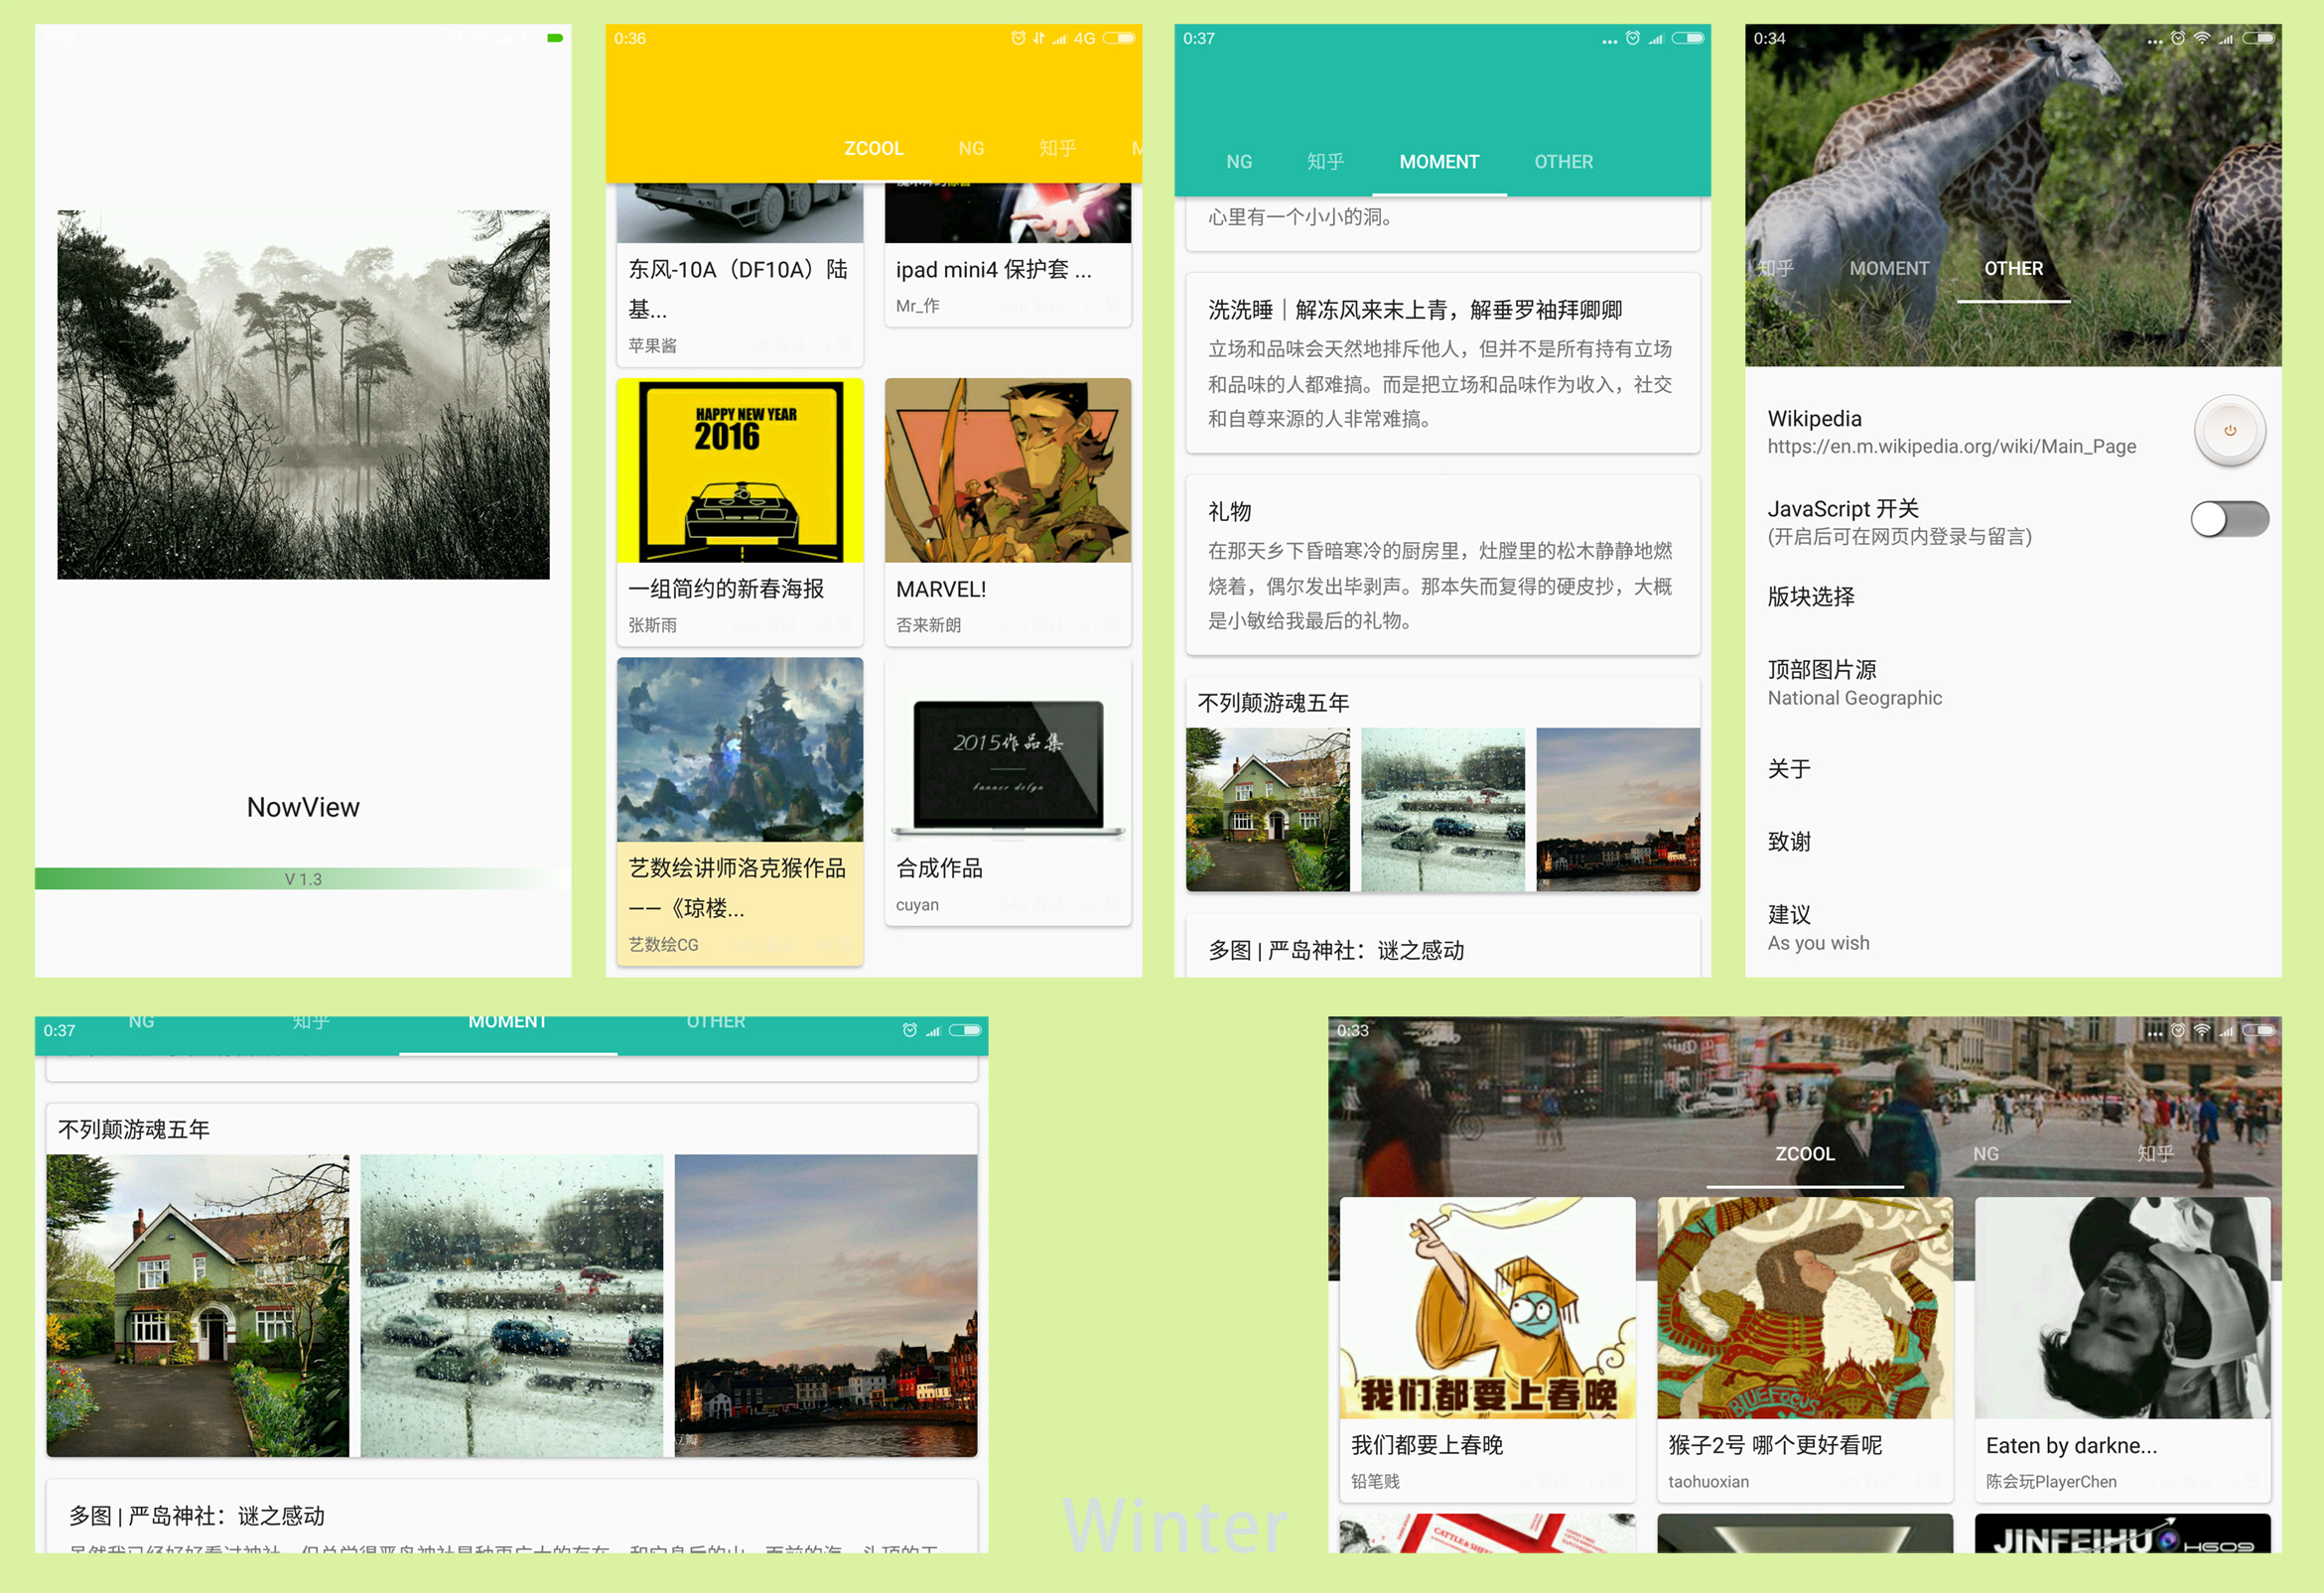2324x1593 pixels.
Task: Open the 礼物 article card
Action: coord(1442,565)
